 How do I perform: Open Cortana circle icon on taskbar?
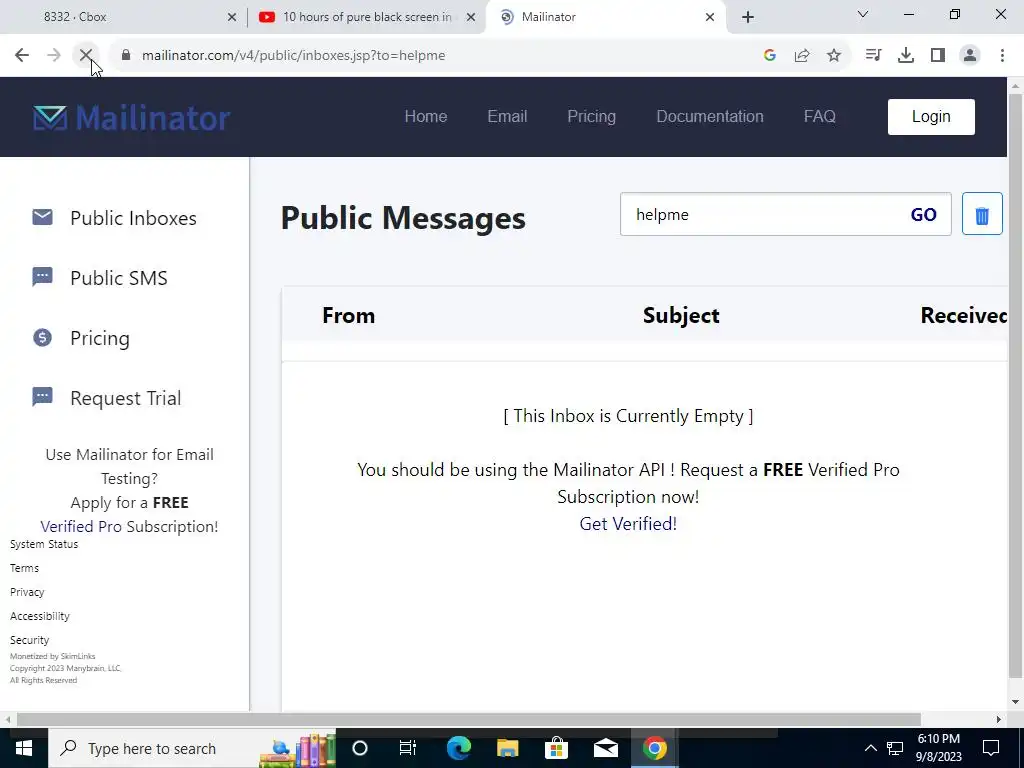pos(360,748)
